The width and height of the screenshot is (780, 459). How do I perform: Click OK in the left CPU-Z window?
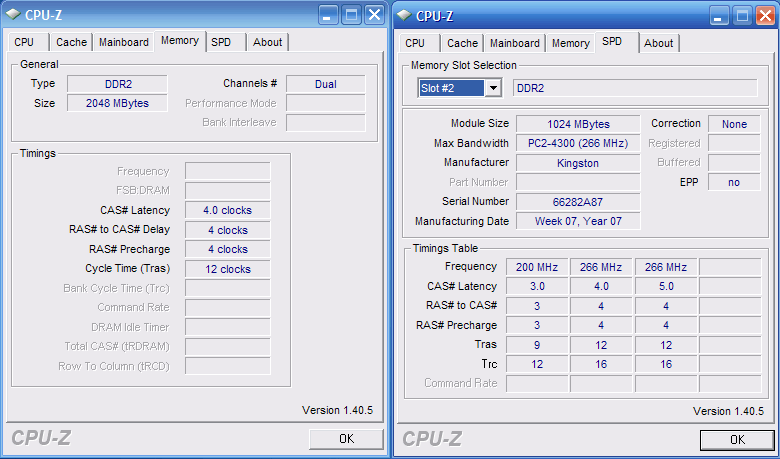[346, 439]
